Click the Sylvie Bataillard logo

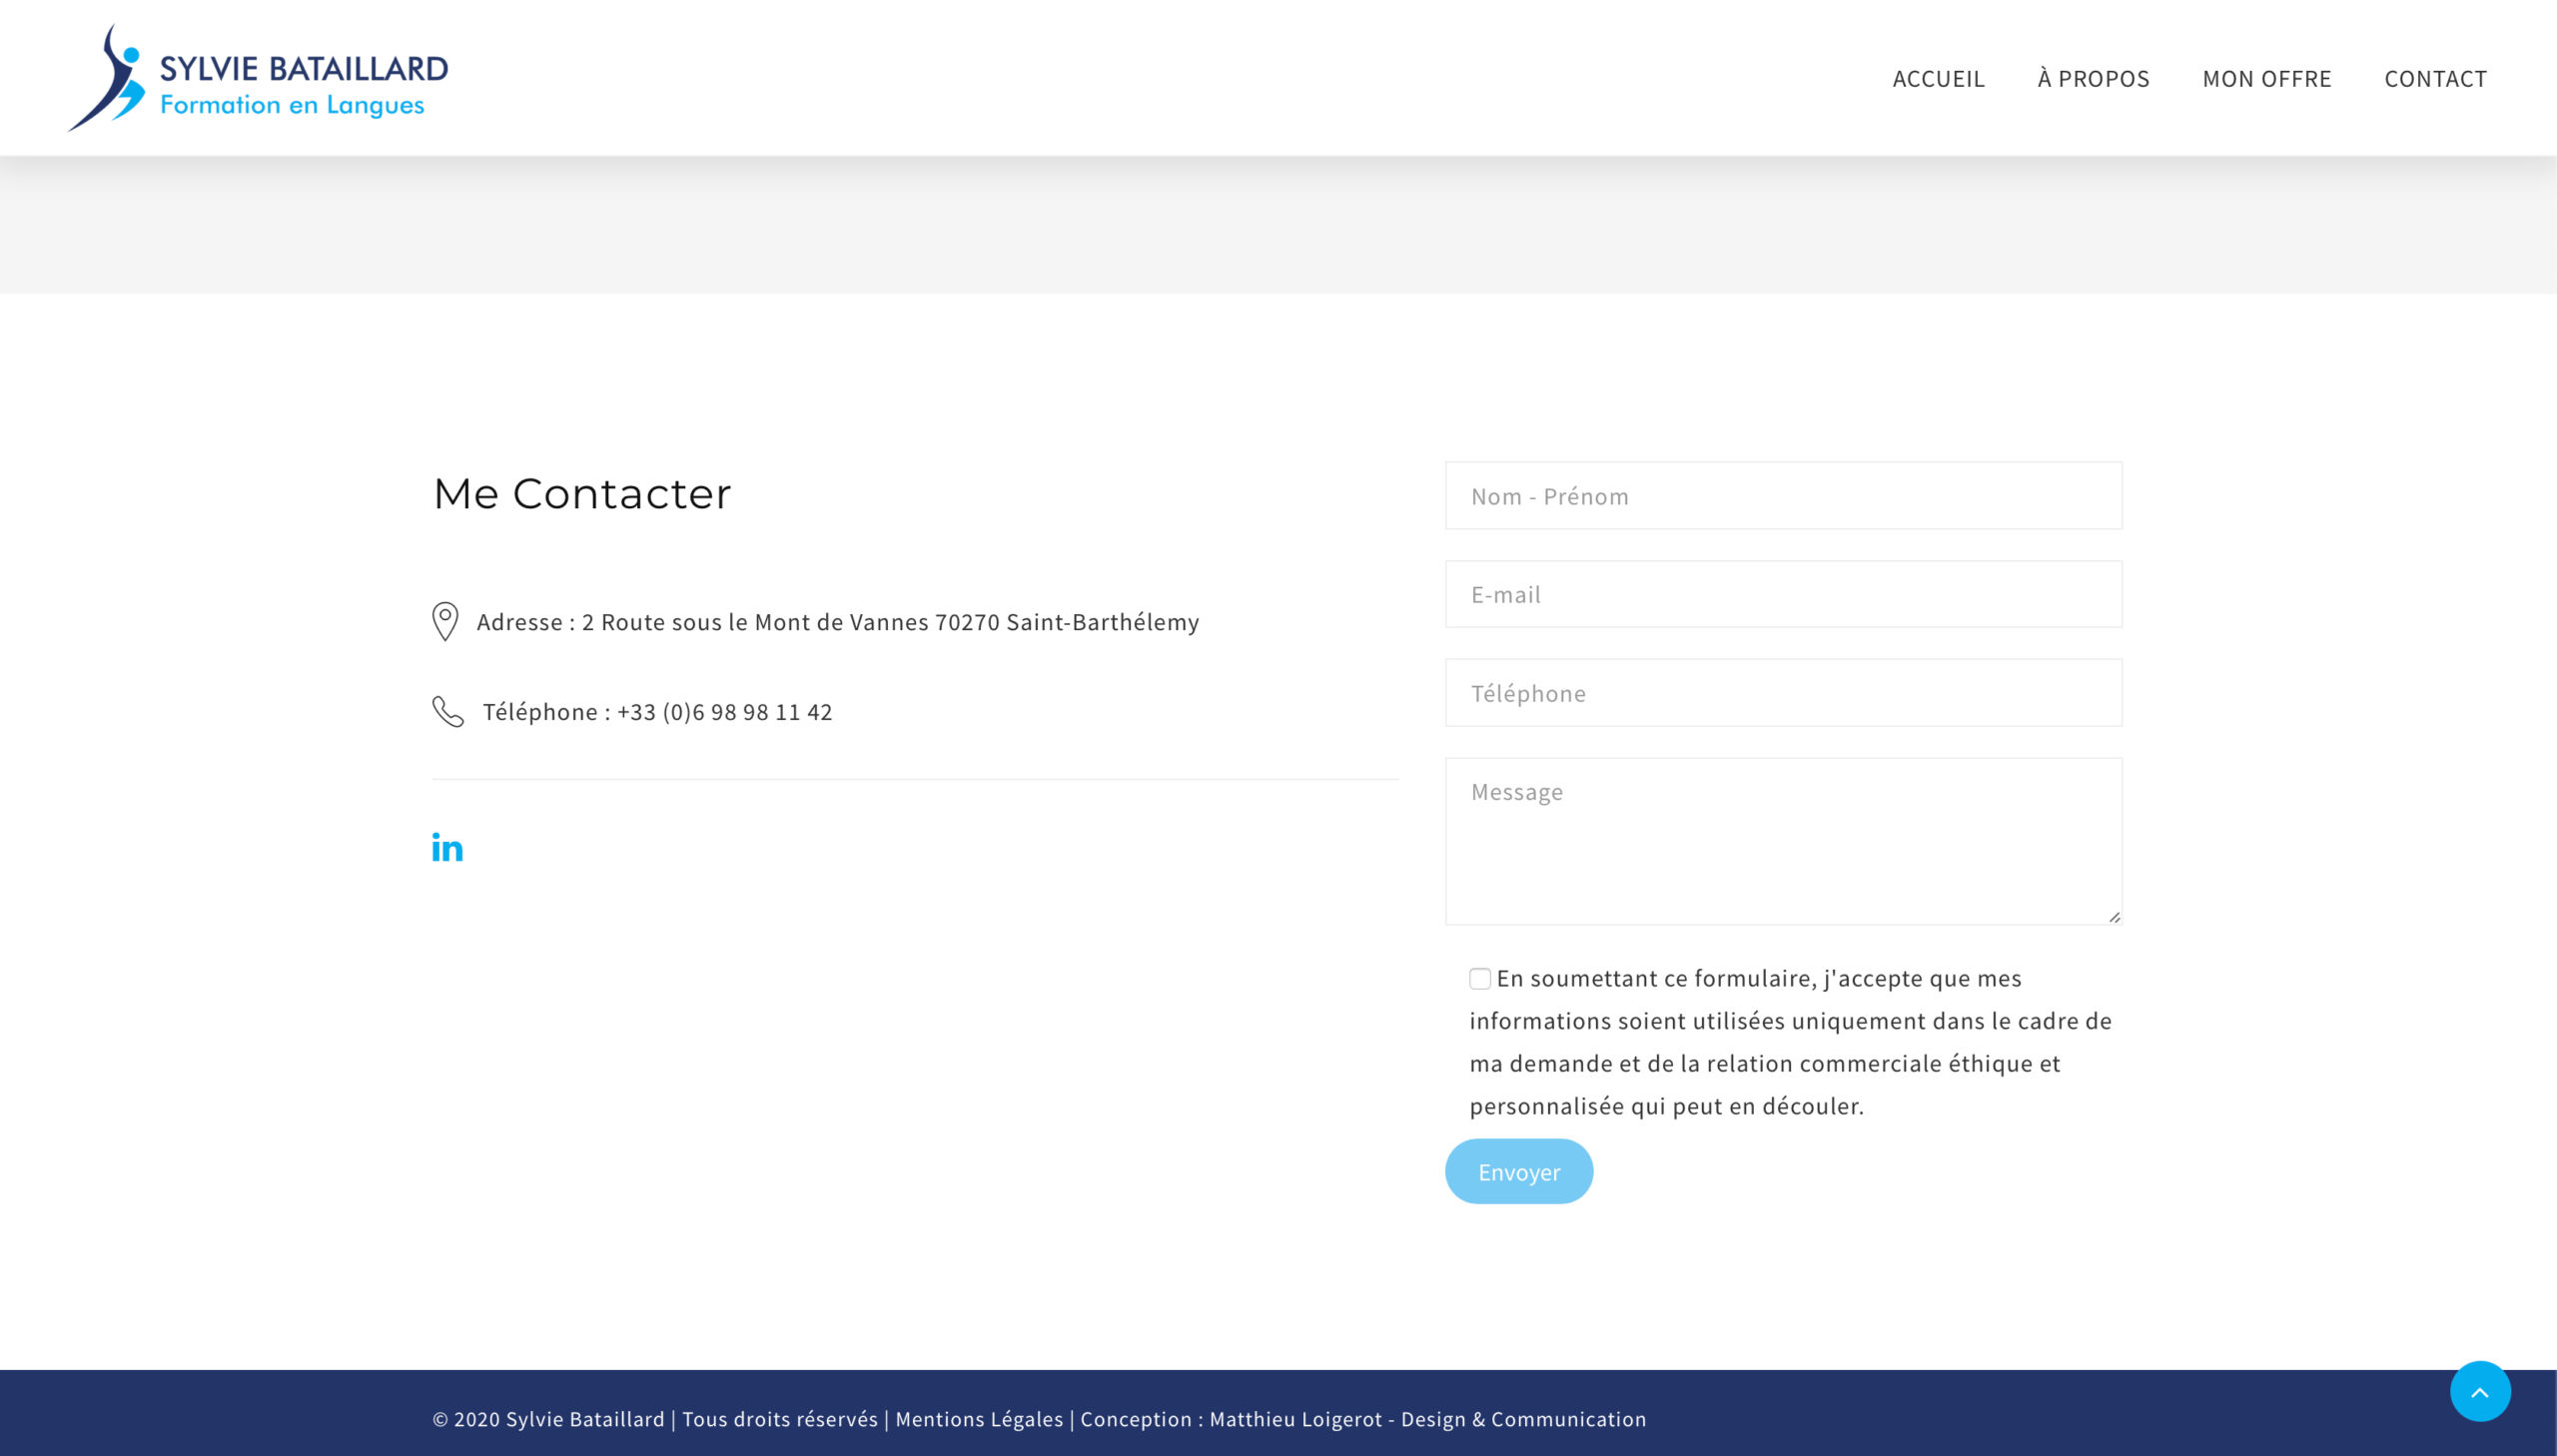[258, 76]
